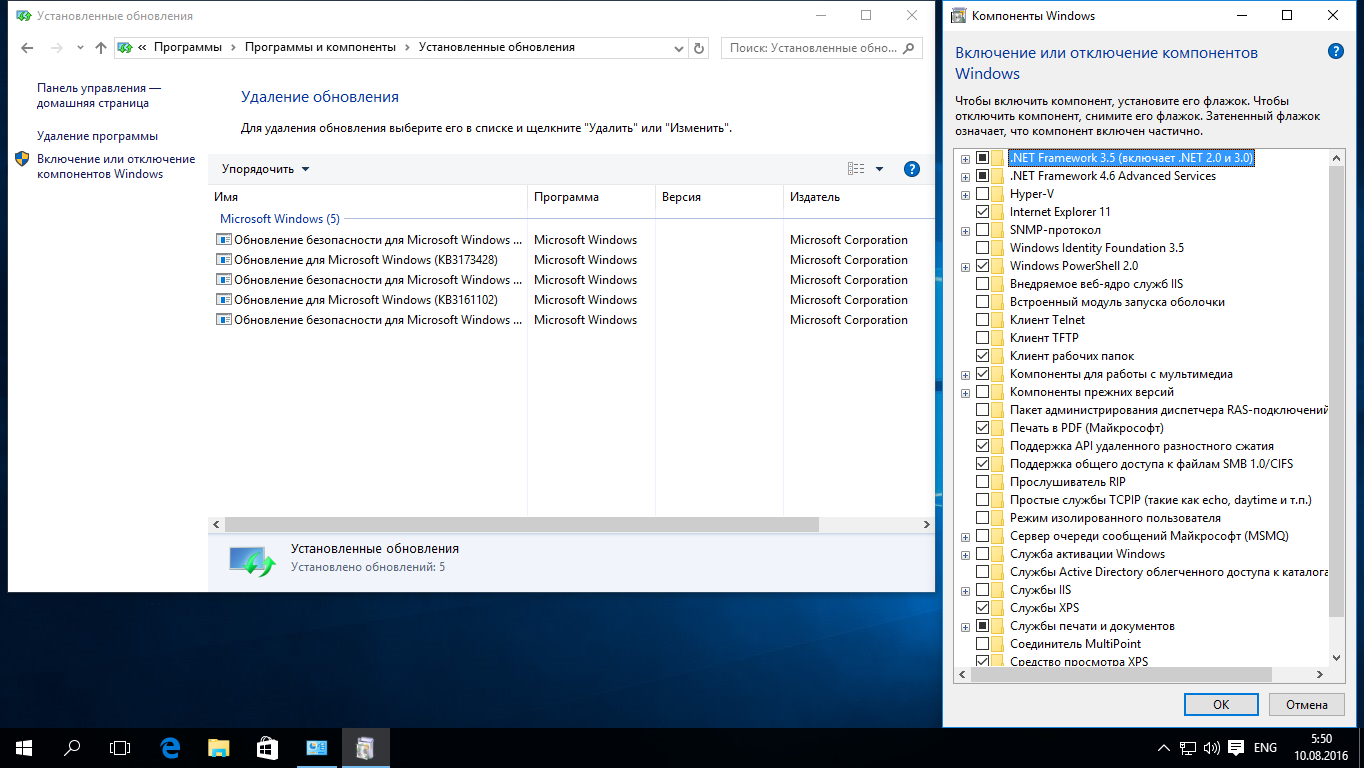The image size is (1364, 768).
Task: Enable the Клиент Telnet checkbox
Action: [982, 320]
